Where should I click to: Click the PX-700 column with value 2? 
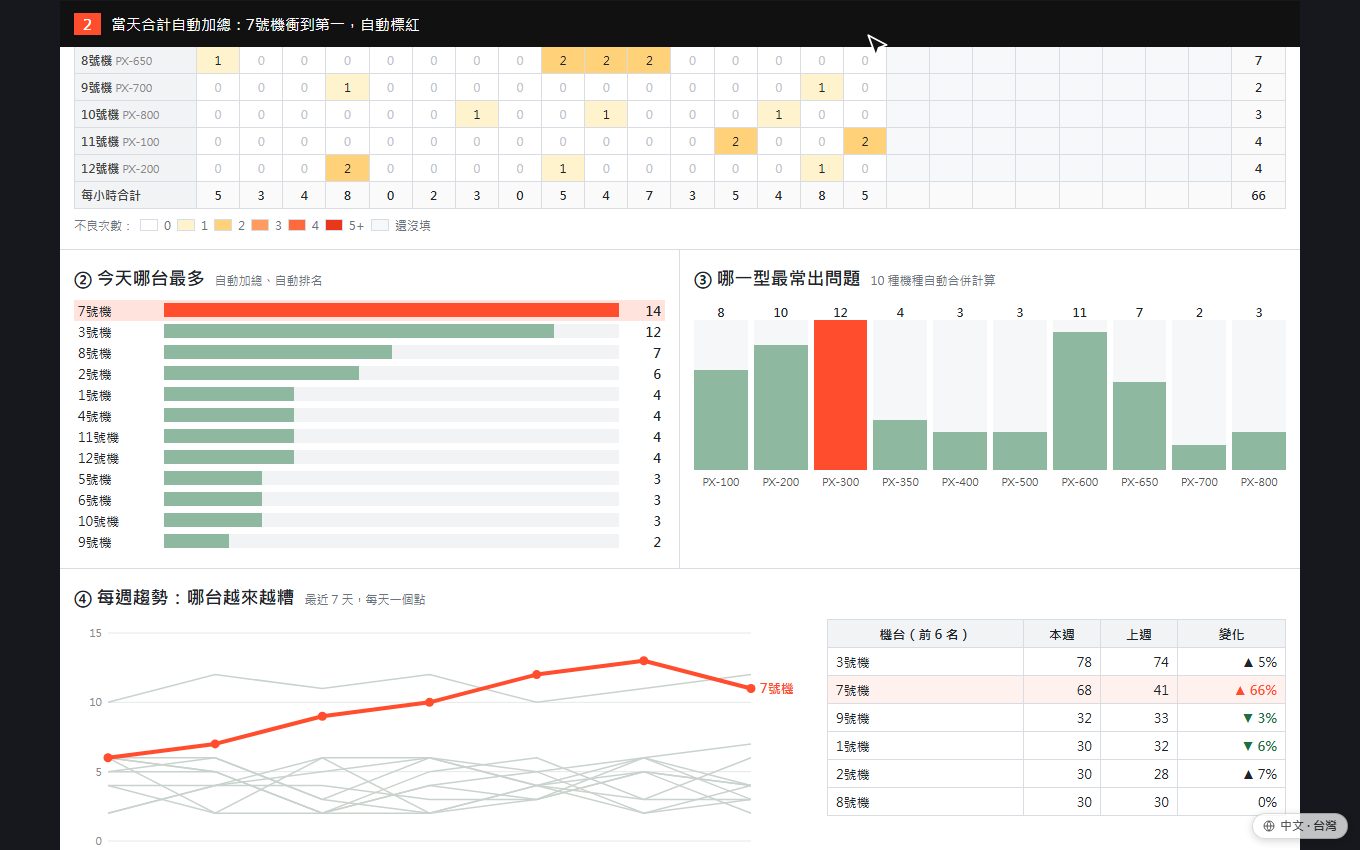(1199, 457)
